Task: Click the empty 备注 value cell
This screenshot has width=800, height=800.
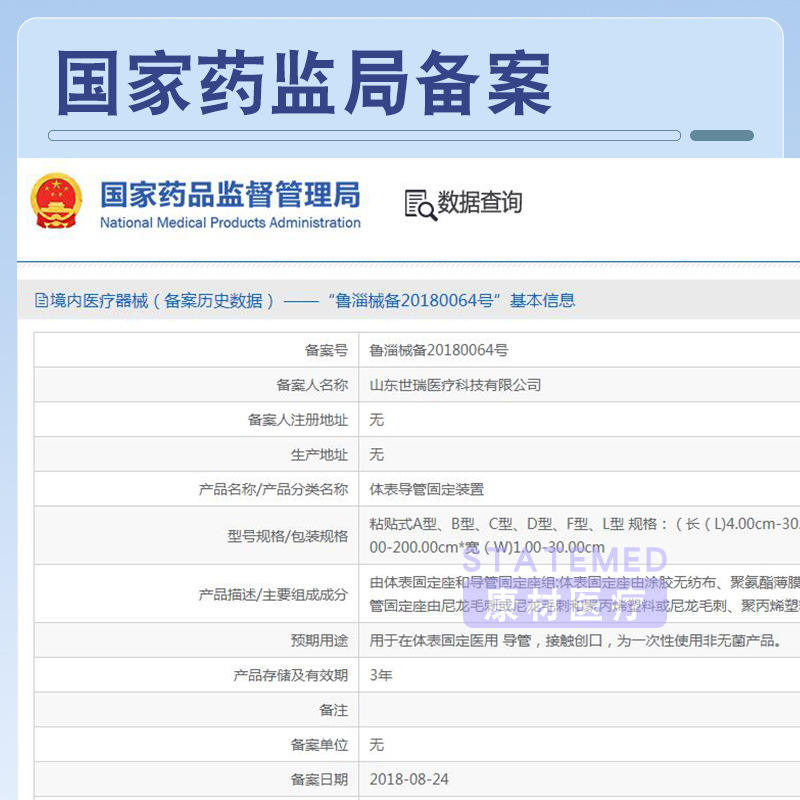Action: (580, 710)
